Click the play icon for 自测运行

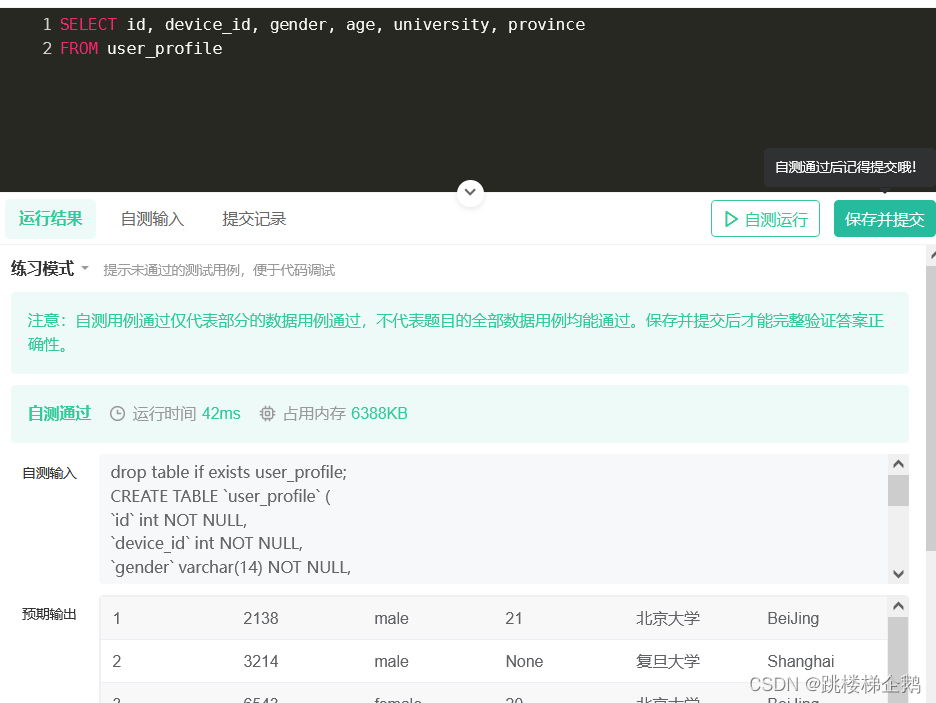731,219
